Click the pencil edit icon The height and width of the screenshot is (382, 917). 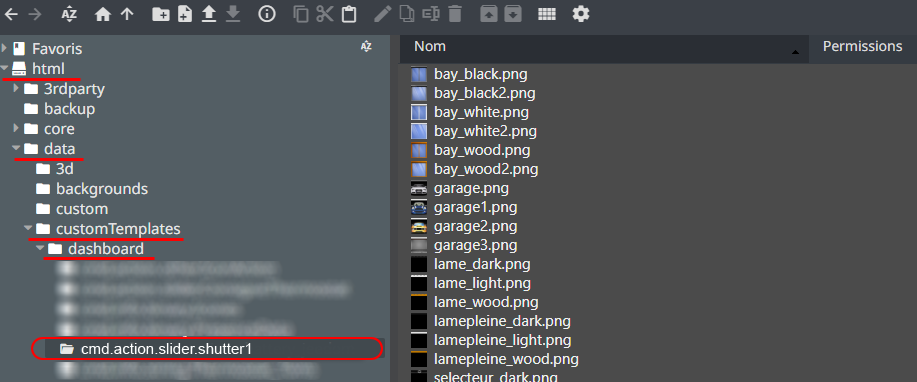382,14
